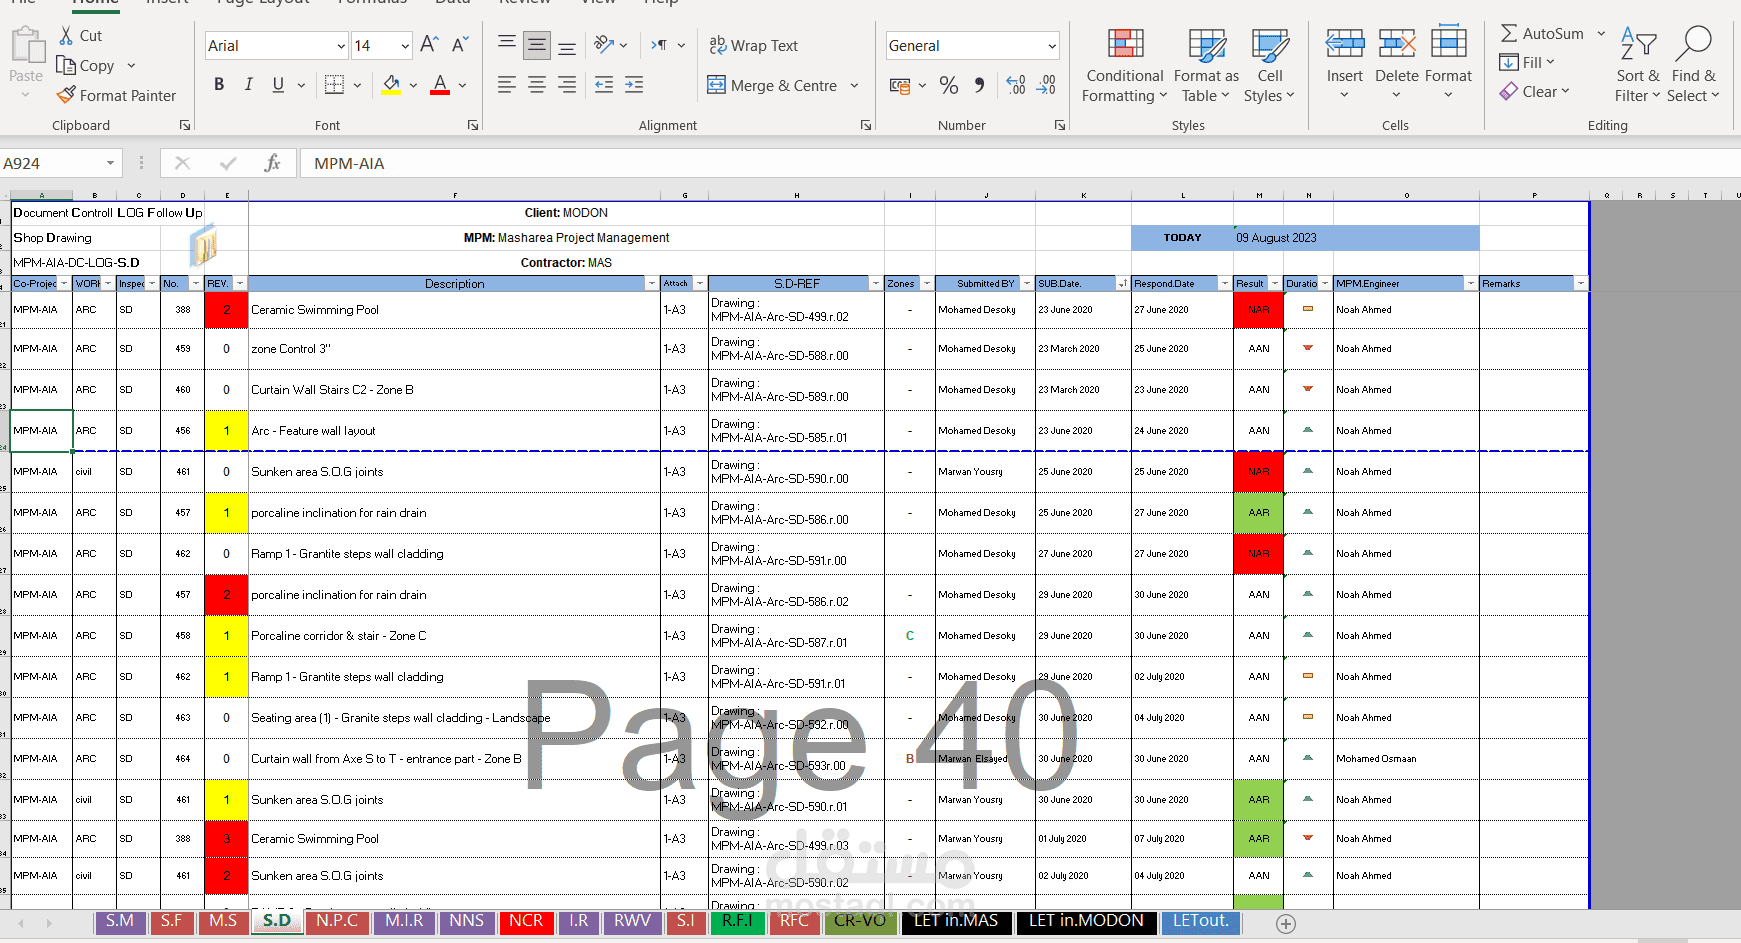The image size is (1741, 943).
Task: Open the number format dropdown
Action: coord(1052,46)
